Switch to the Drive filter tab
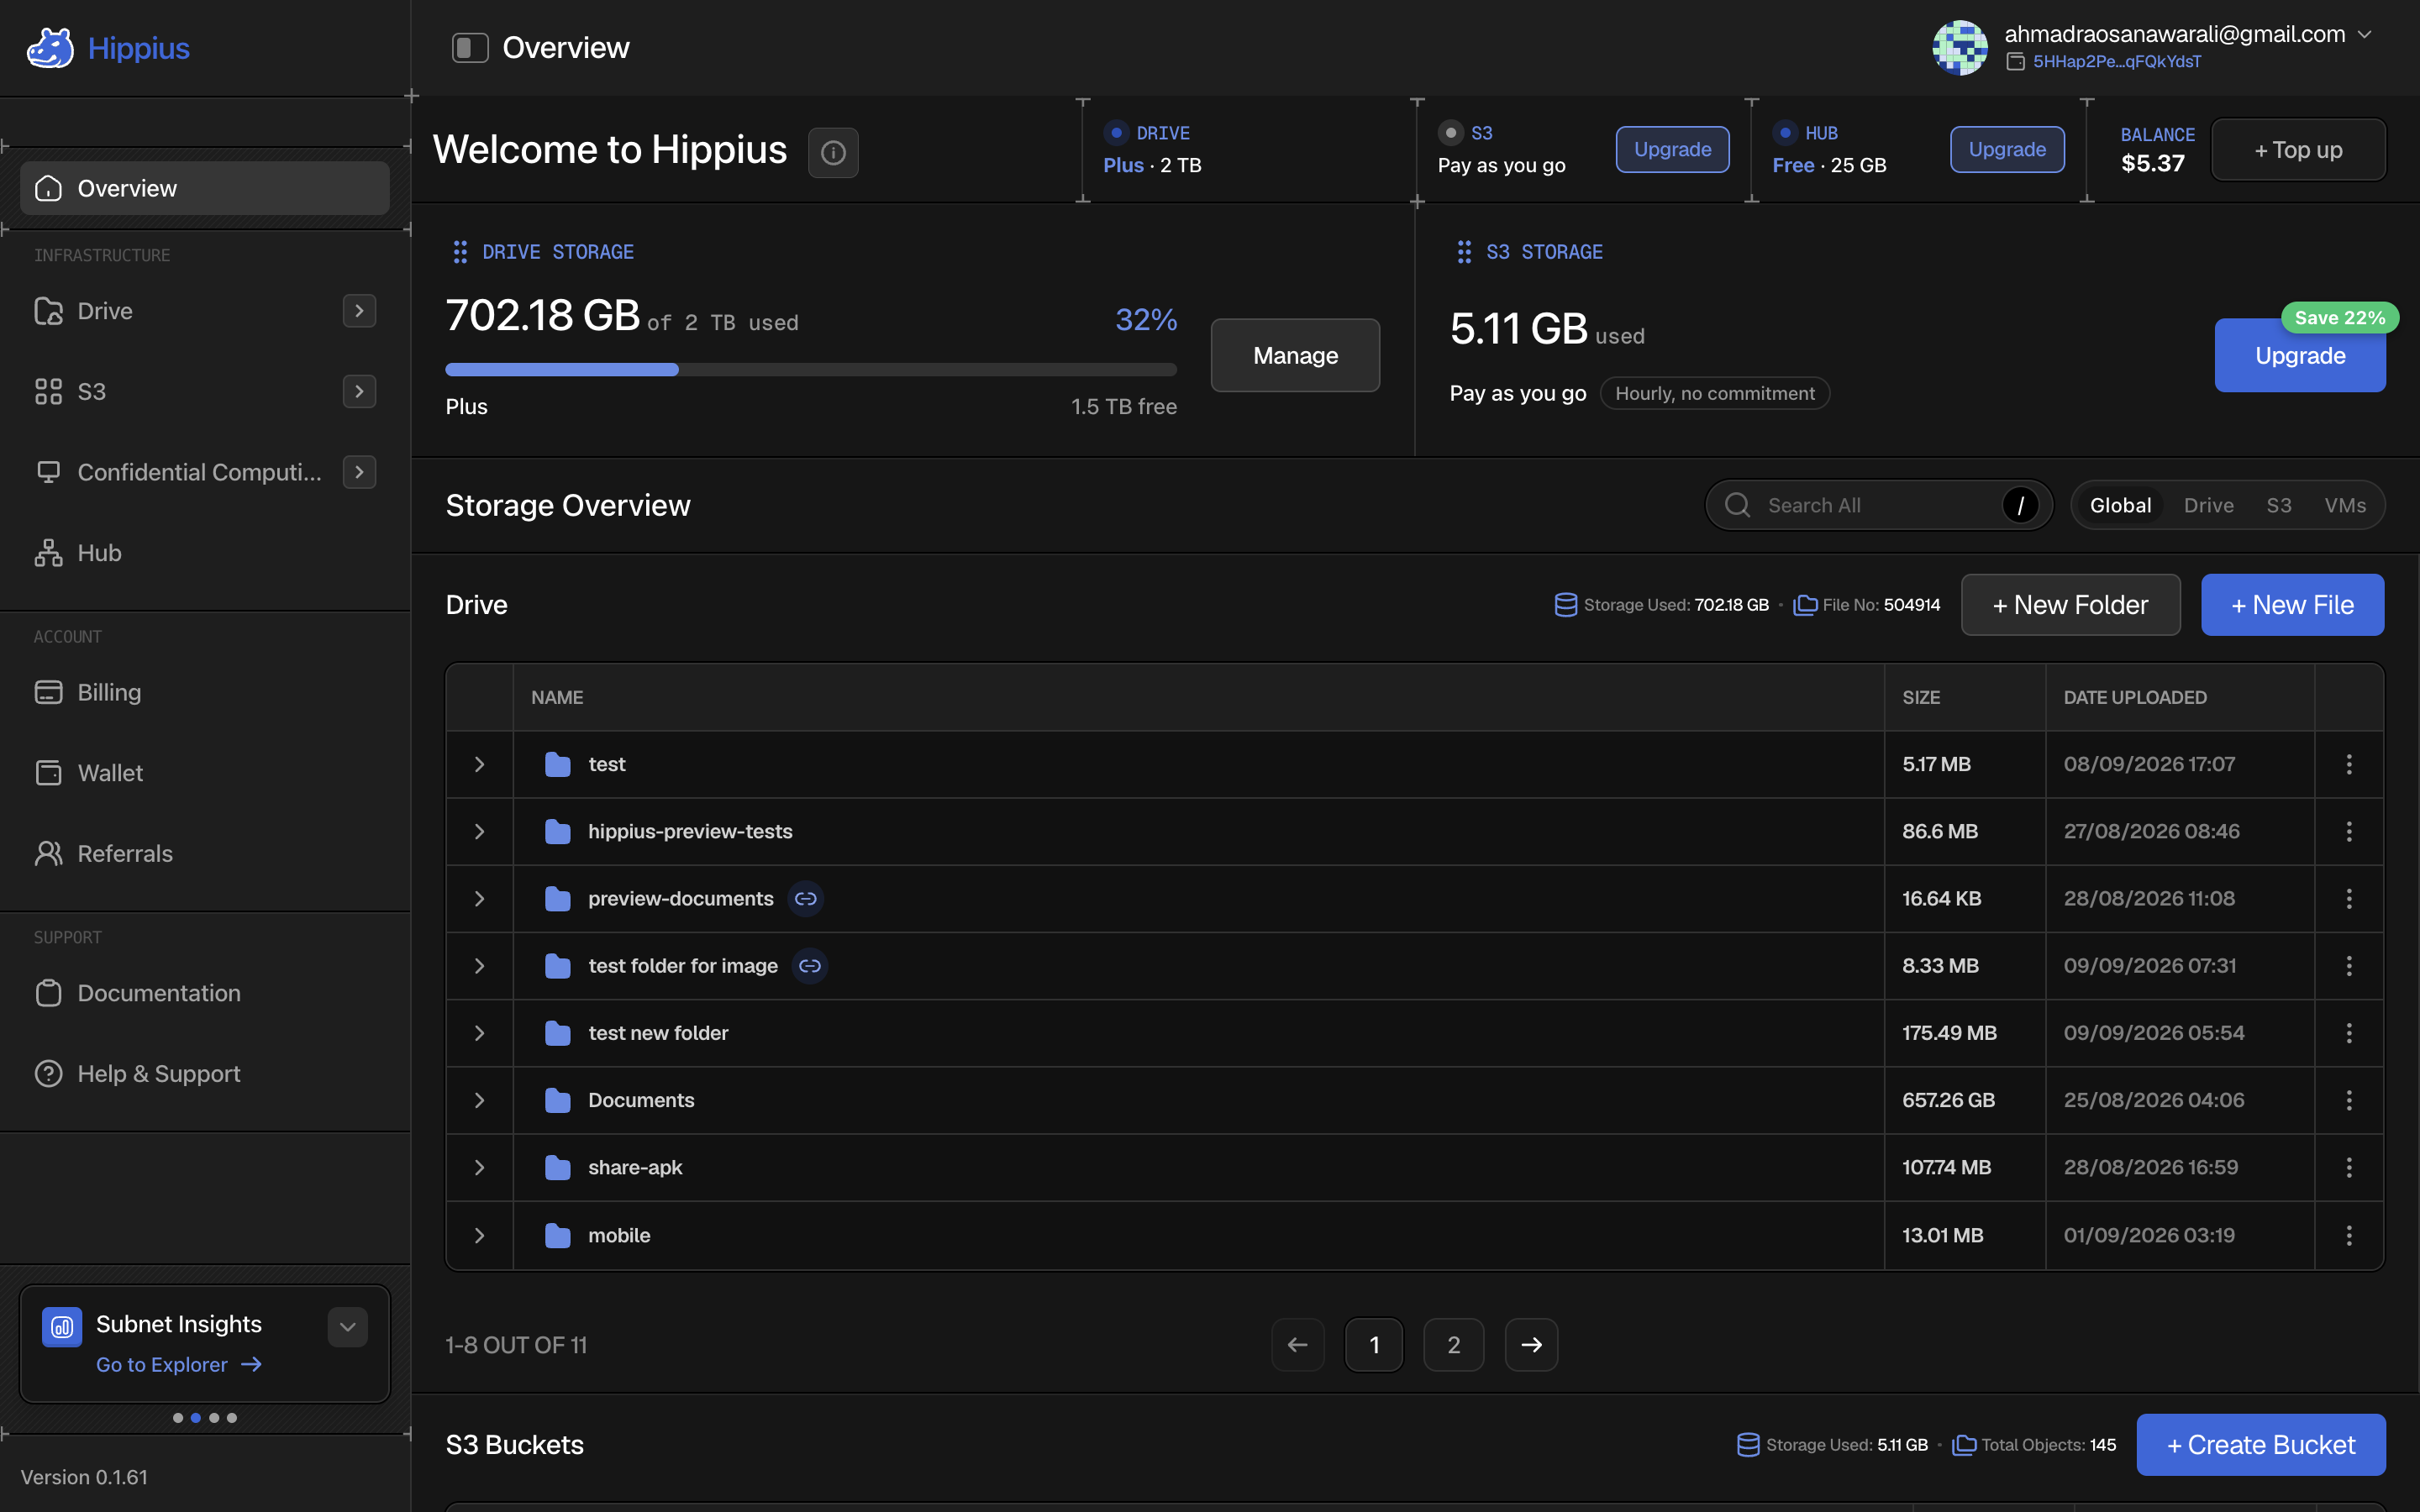The width and height of the screenshot is (2420, 1512). [2208, 505]
